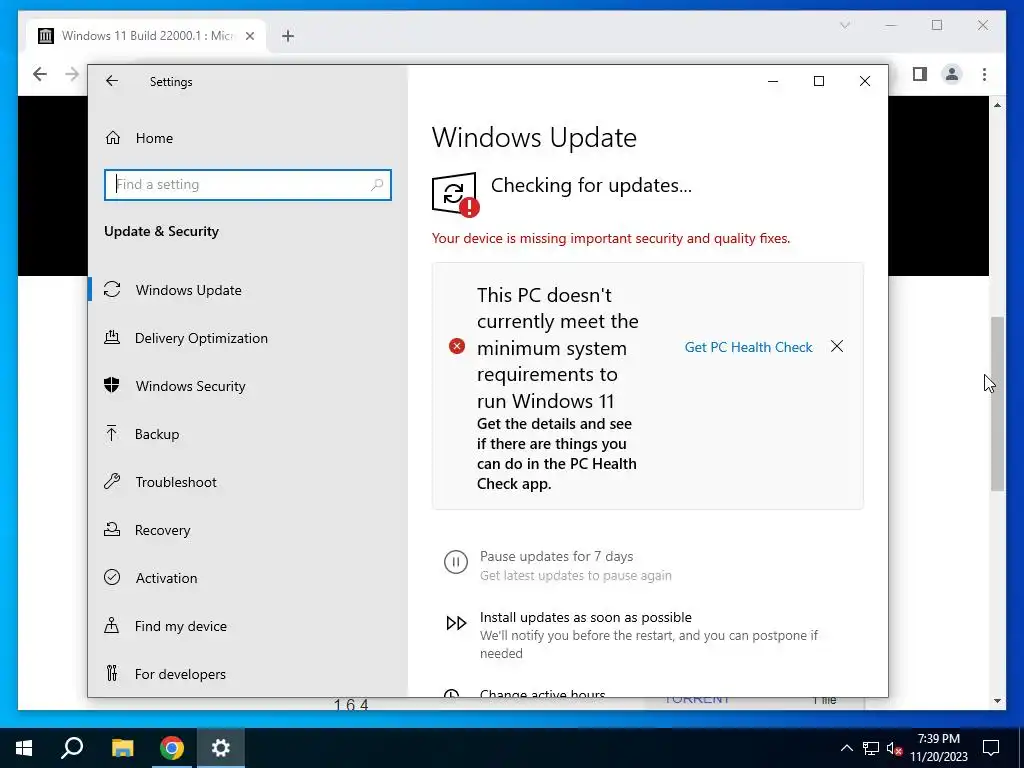The width and height of the screenshot is (1024, 768).
Task: Maximize the Settings window
Action: click(x=819, y=81)
